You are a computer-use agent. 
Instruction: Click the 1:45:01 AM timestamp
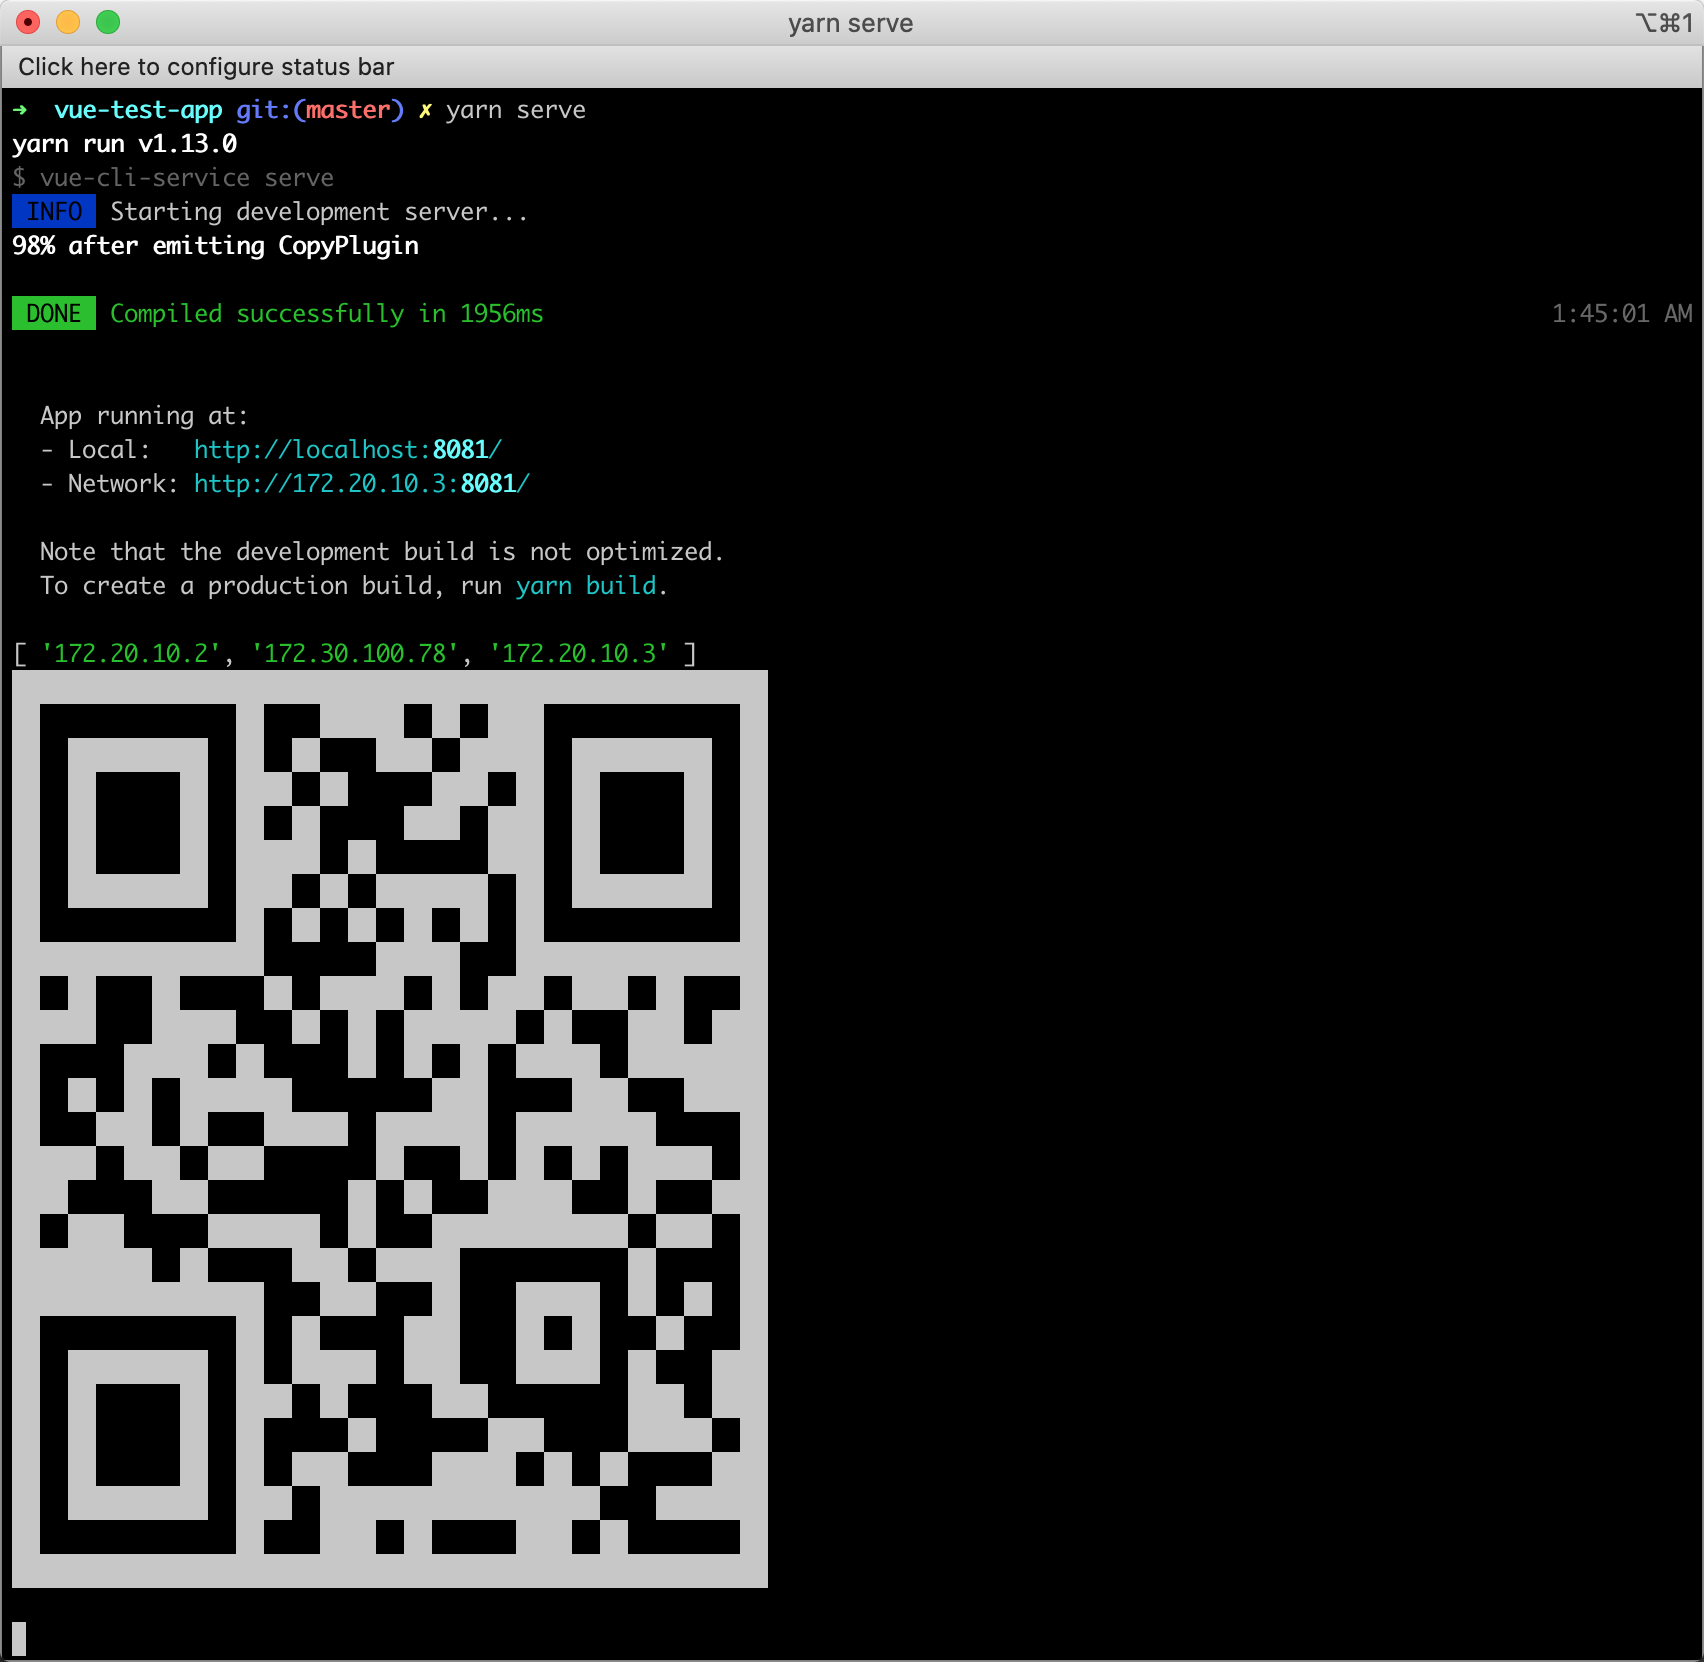click(1622, 314)
